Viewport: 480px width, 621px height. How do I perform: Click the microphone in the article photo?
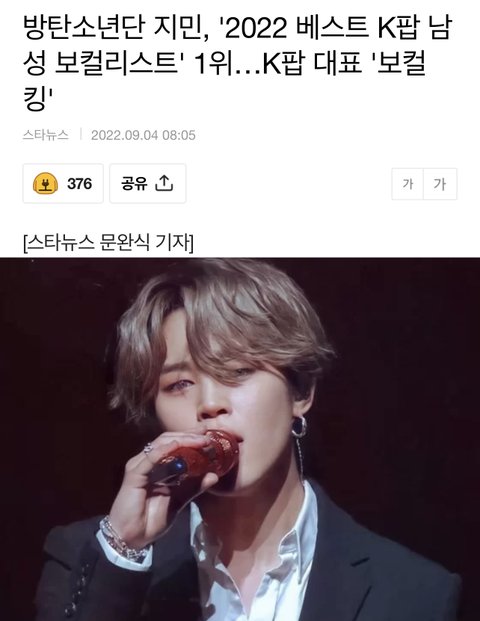(195, 457)
